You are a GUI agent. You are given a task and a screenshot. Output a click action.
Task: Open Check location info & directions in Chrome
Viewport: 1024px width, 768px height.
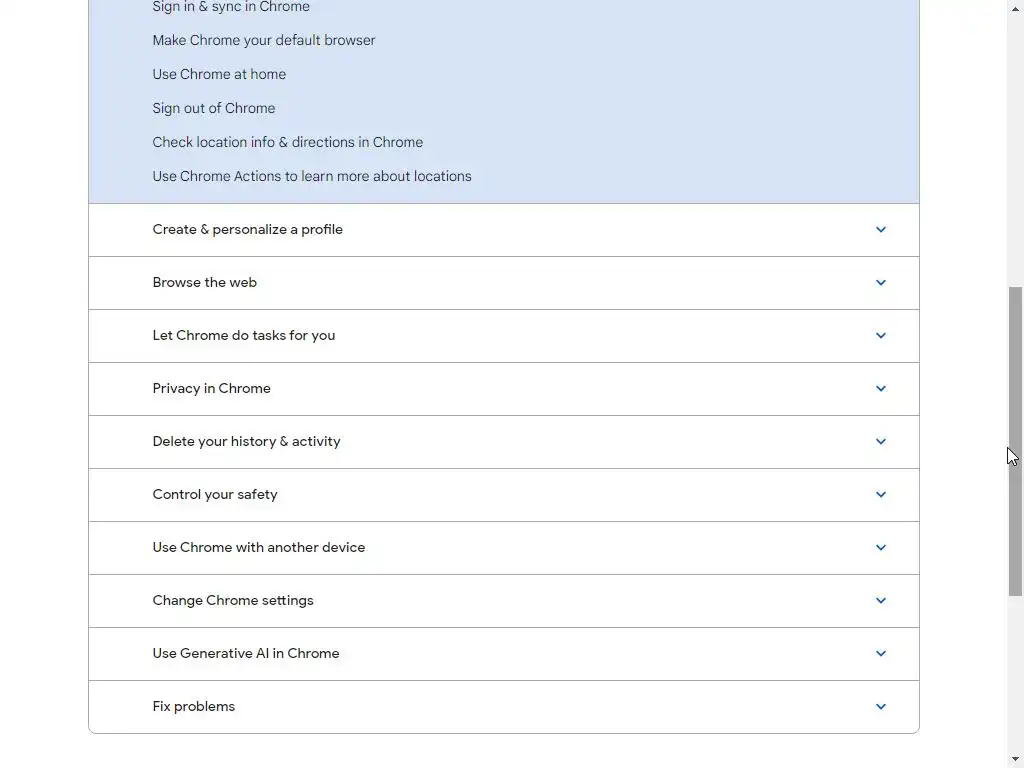287,142
